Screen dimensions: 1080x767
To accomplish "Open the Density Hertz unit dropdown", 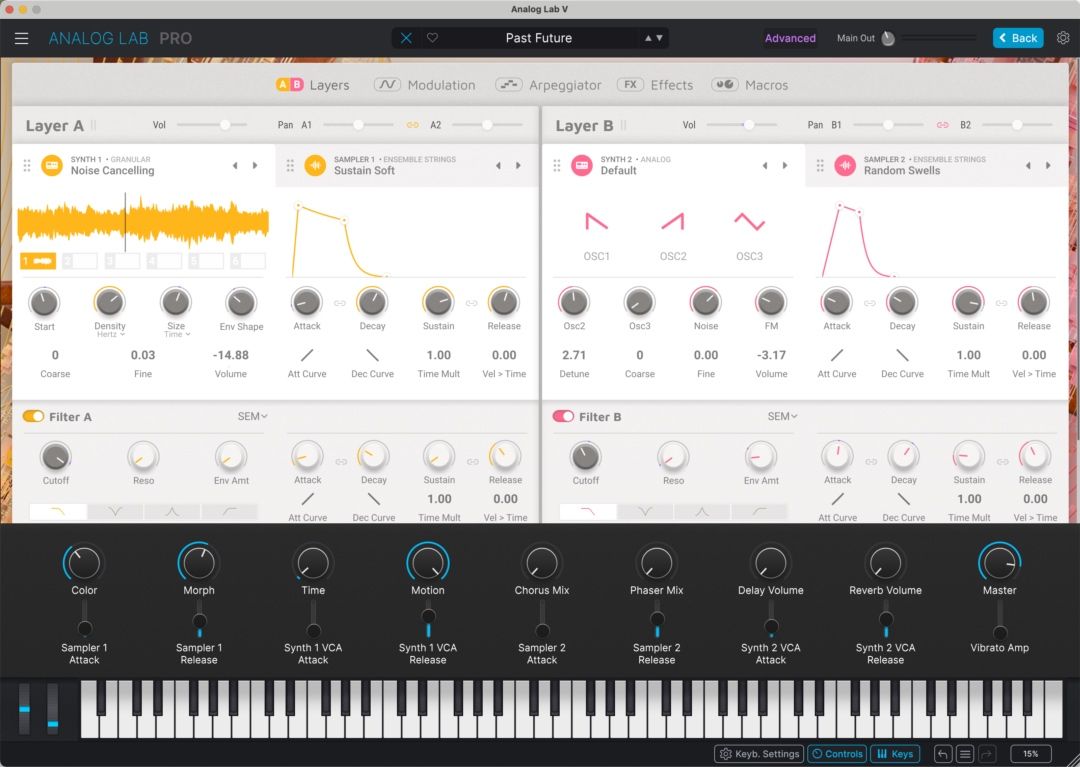I will click(x=110, y=335).
